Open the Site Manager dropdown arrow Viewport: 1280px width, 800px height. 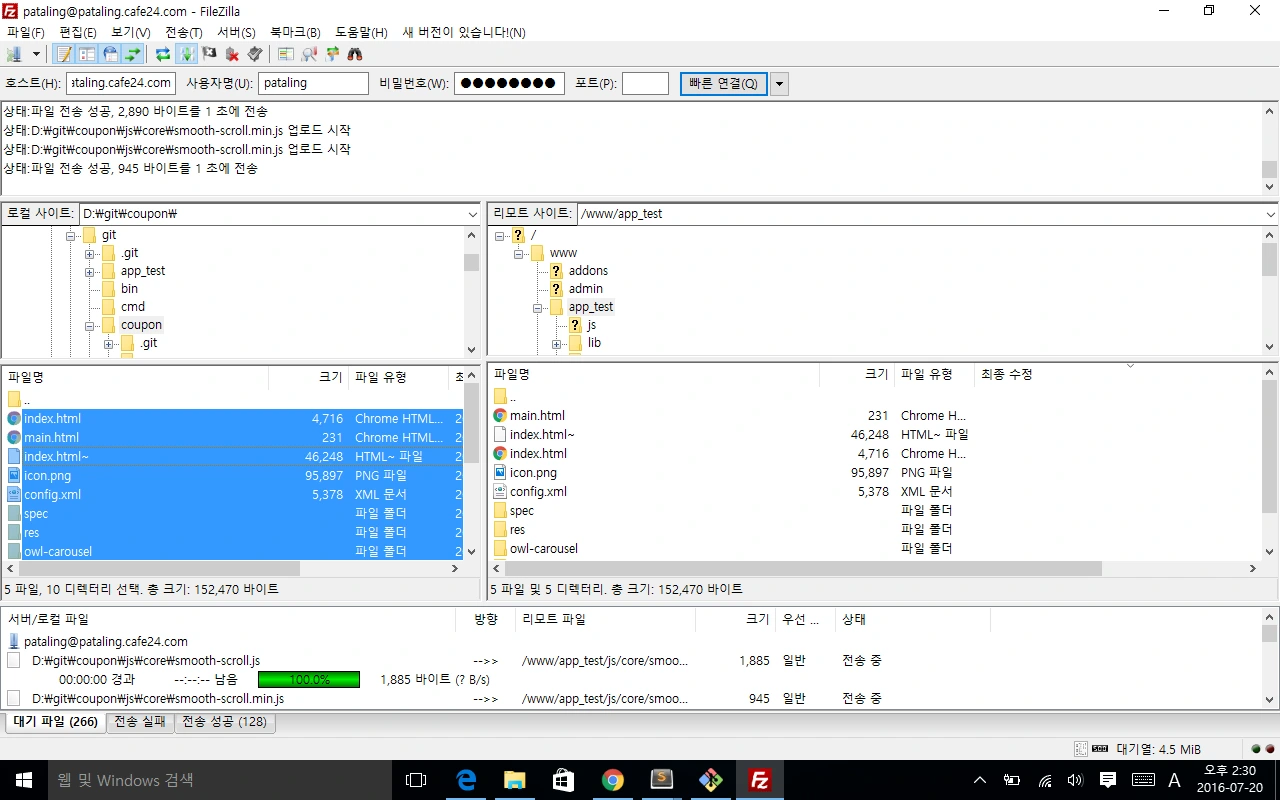[x=35, y=54]
